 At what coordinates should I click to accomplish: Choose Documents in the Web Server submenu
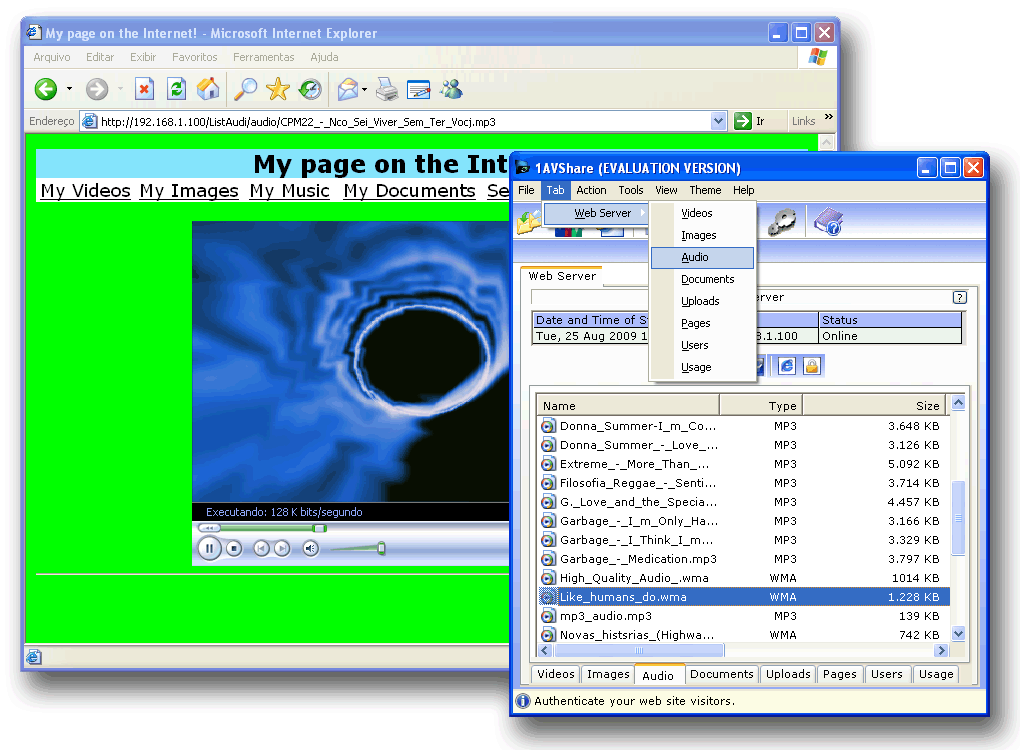(x=703, y=279)
